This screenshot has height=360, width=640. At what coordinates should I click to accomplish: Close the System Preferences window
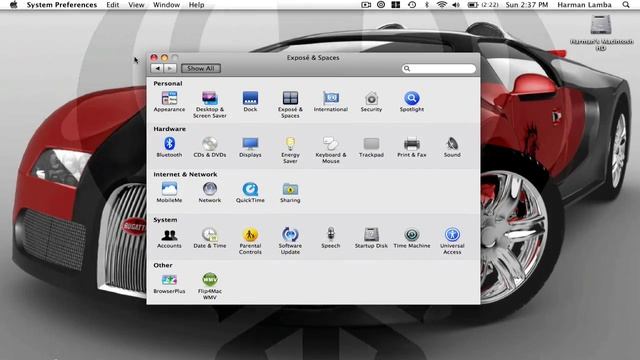[x=154, y=58]
